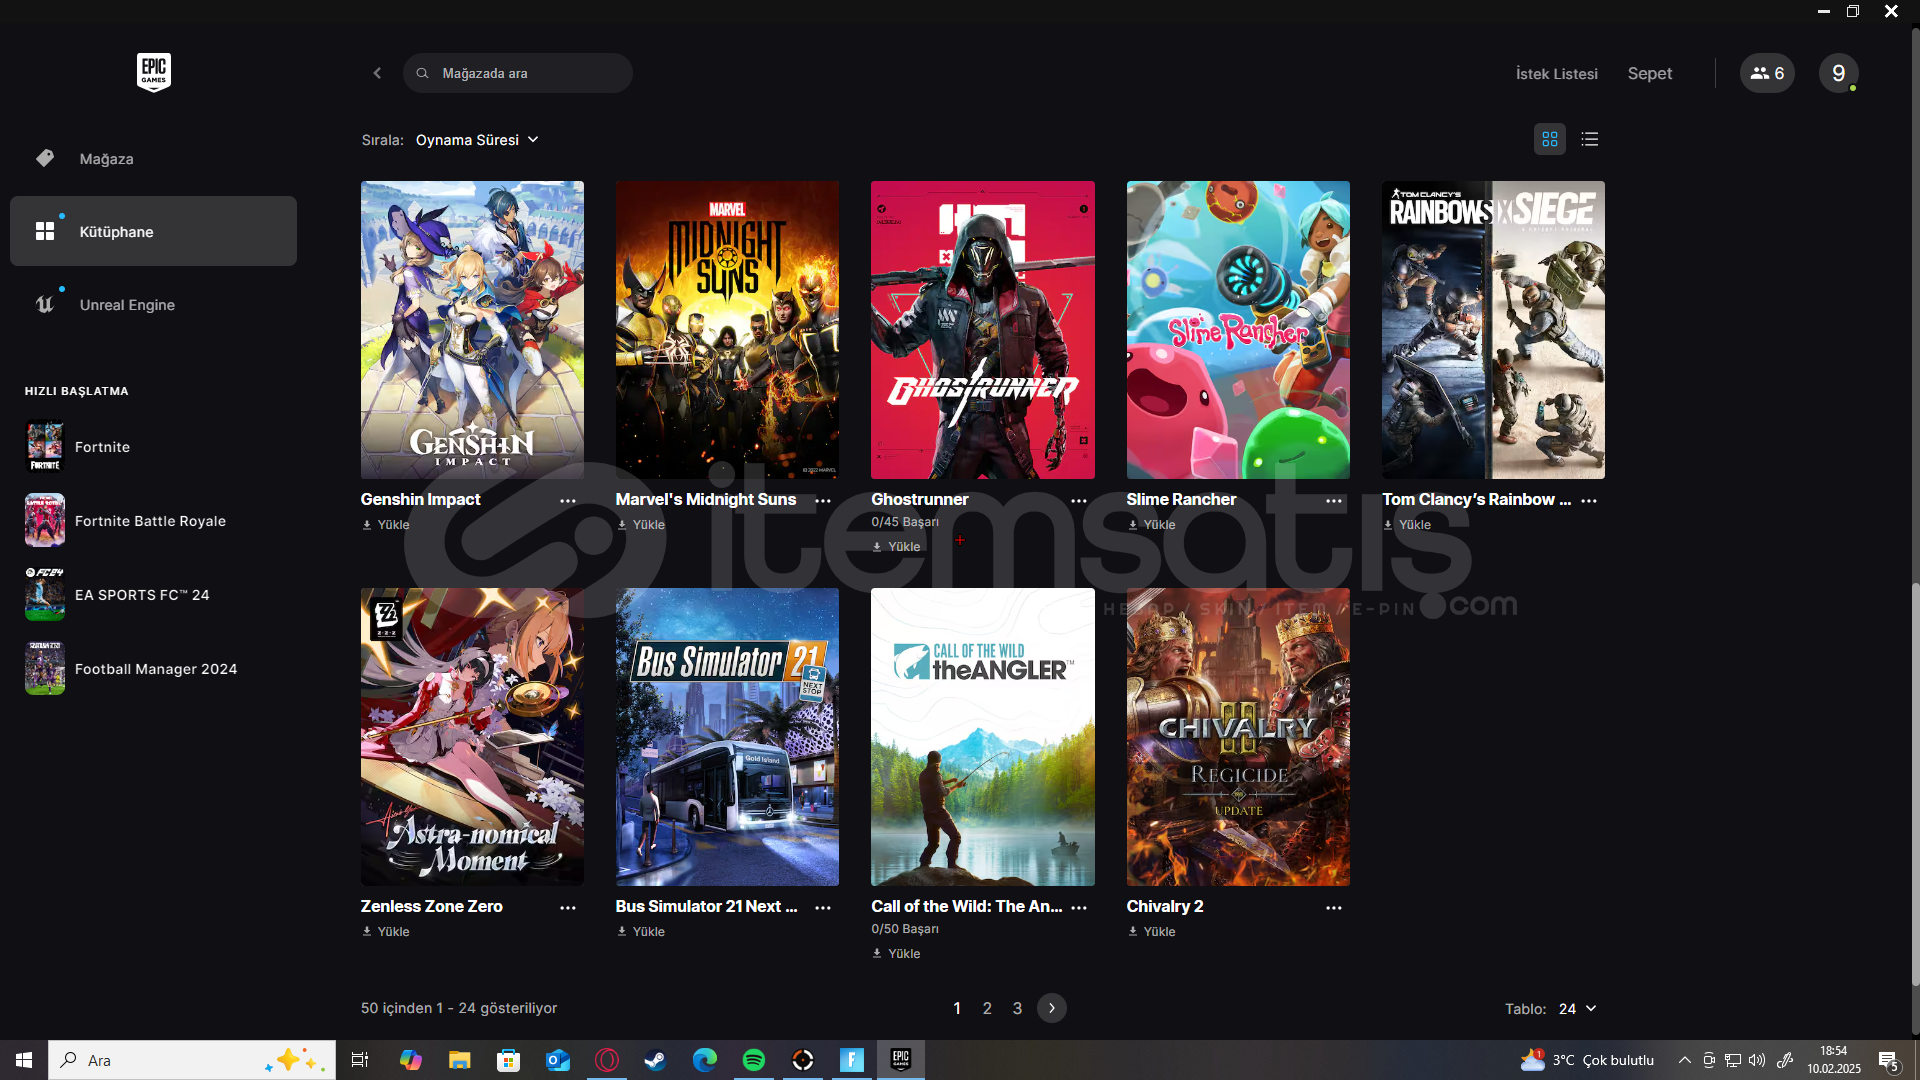The width and height of the screenshot is (1920, 1080).
Task: Click the Mağazada ara search field
Action: [518, 73]
